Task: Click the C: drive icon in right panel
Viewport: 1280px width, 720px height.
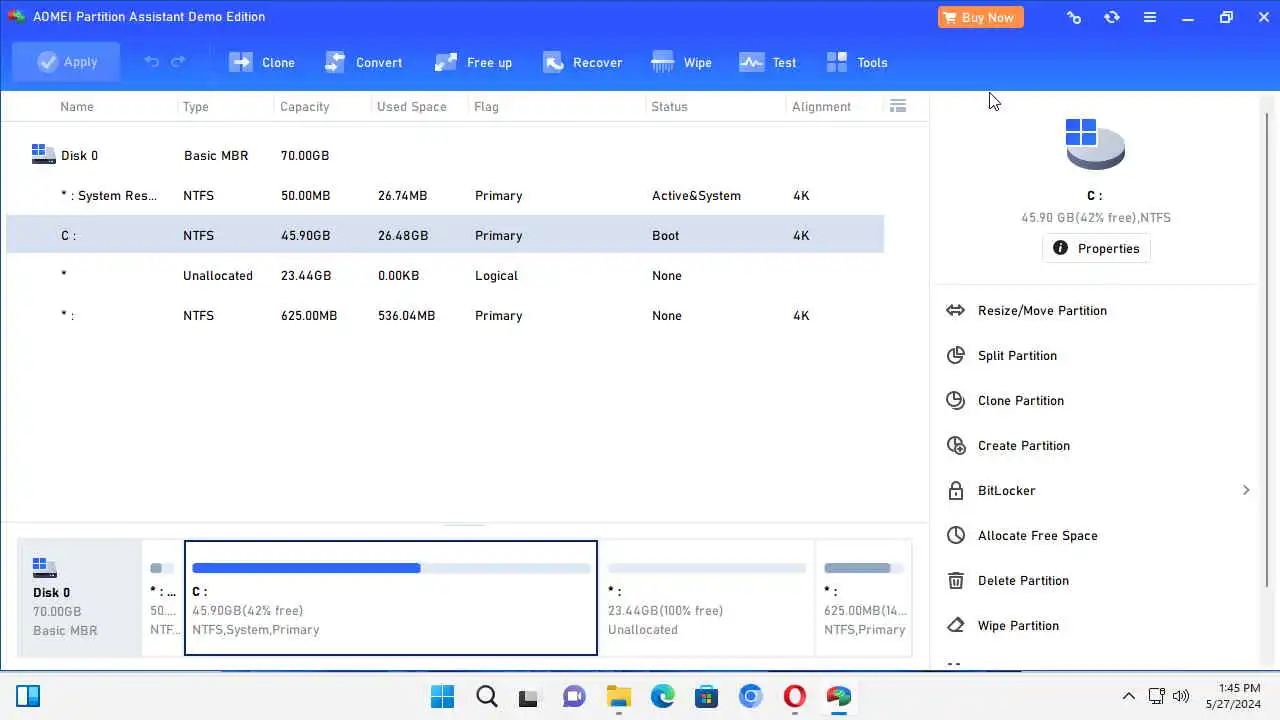Action: 1095,144
